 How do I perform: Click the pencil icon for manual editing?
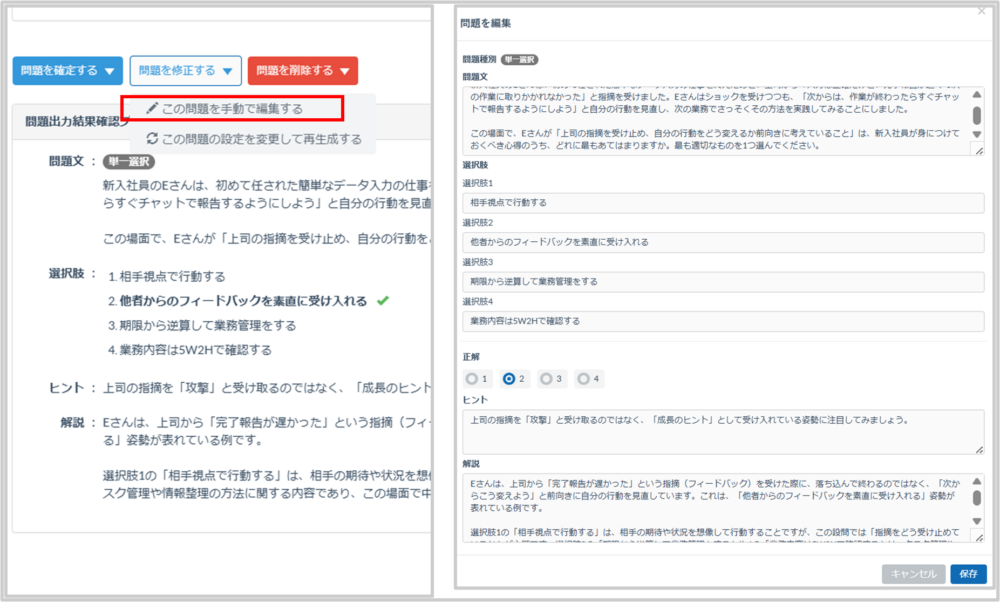click(x=152, y=108)
